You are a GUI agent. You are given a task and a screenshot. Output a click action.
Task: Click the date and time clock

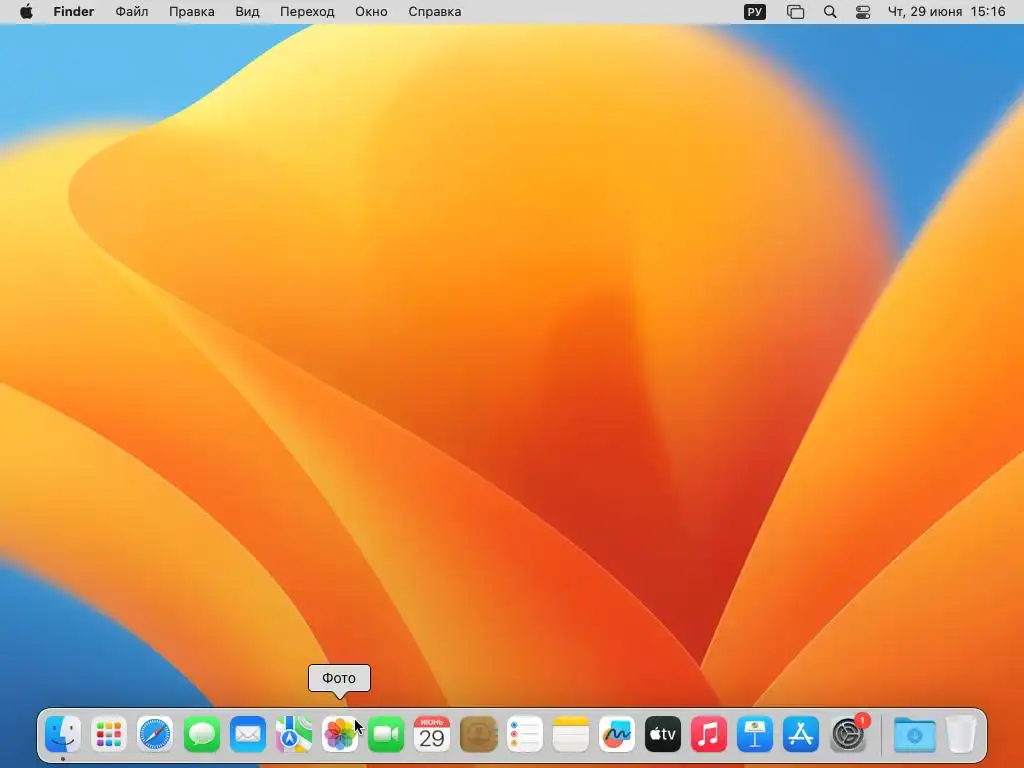click(x=946, y=12)
